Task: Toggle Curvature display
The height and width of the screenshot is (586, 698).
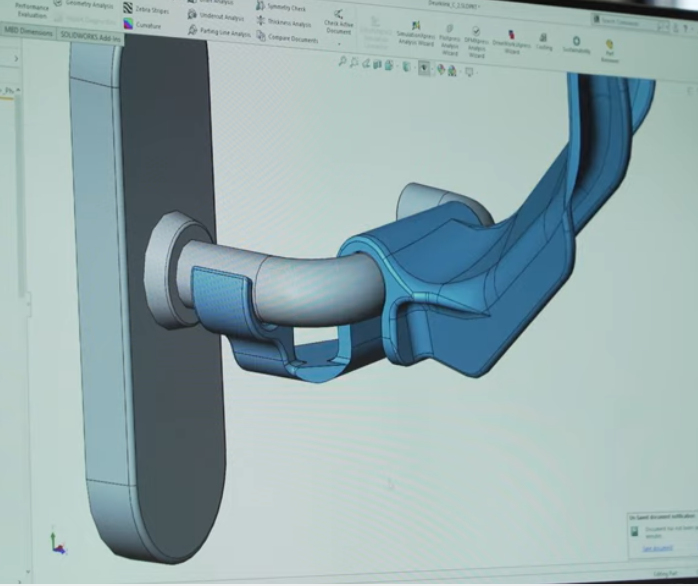Action: point(142,25)
